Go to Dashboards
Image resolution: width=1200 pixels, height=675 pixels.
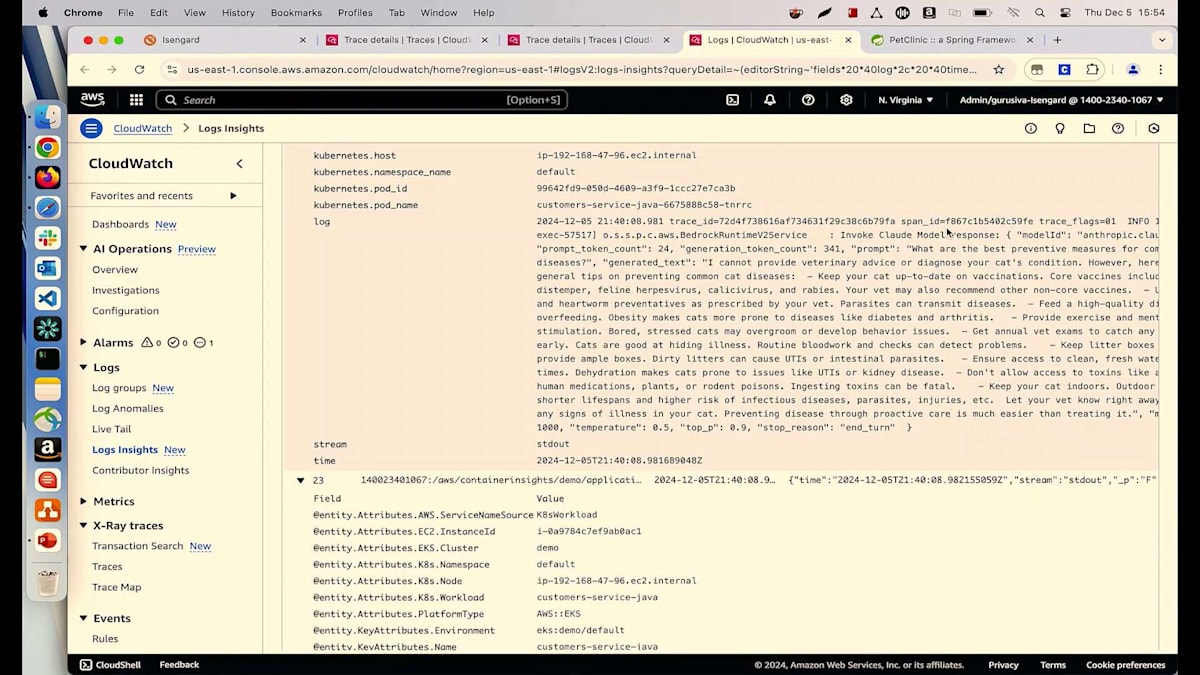(x=120, y=224)
